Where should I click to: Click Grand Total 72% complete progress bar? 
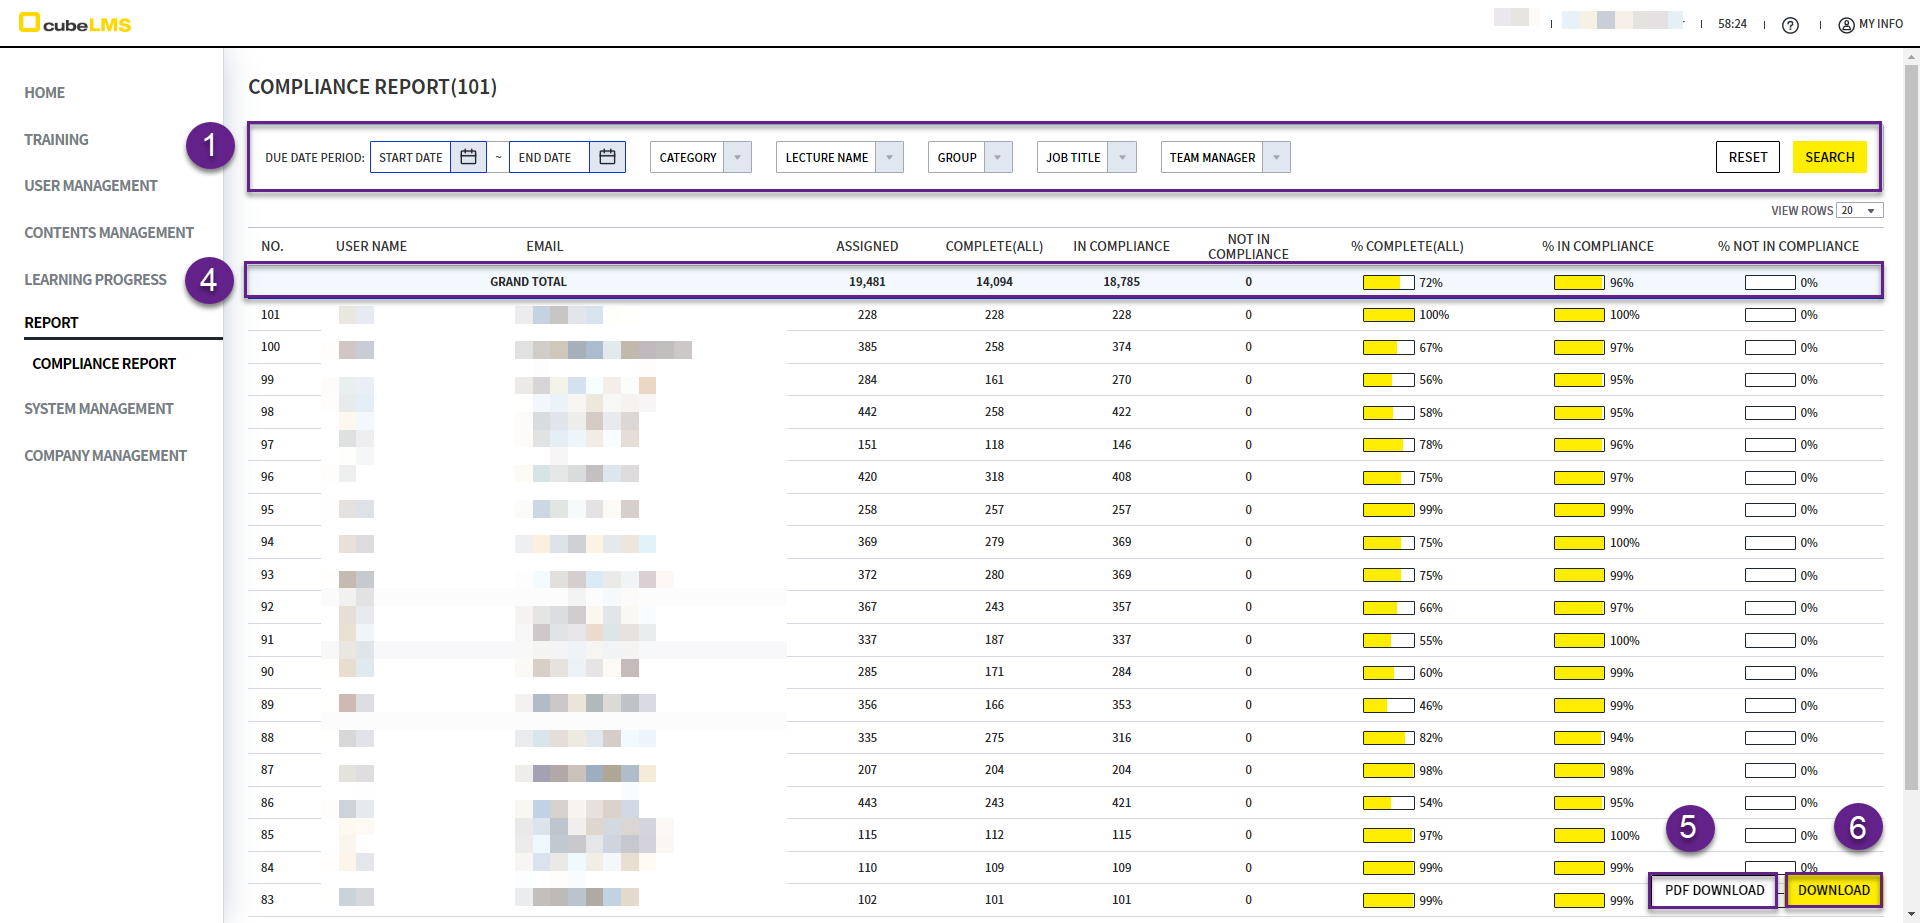[x=1388, y=283]
